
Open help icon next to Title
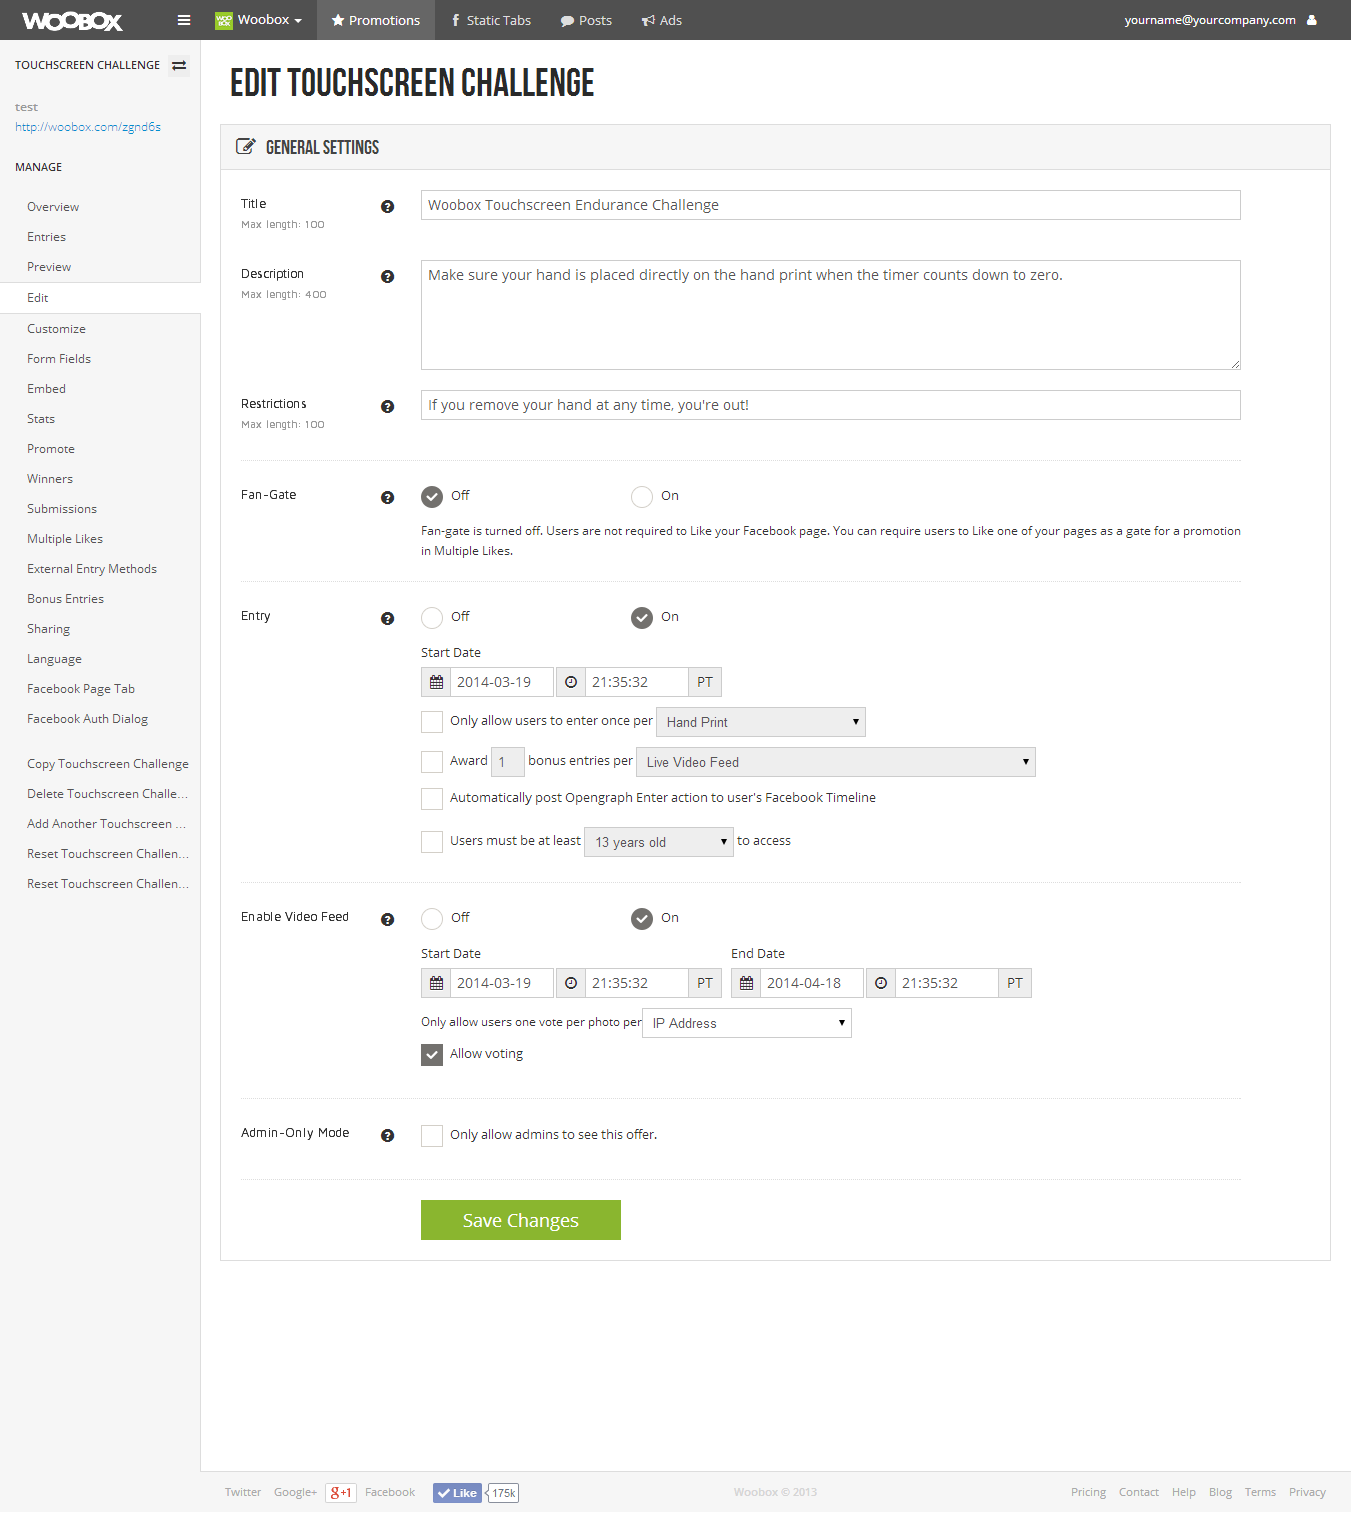[387, 207]
